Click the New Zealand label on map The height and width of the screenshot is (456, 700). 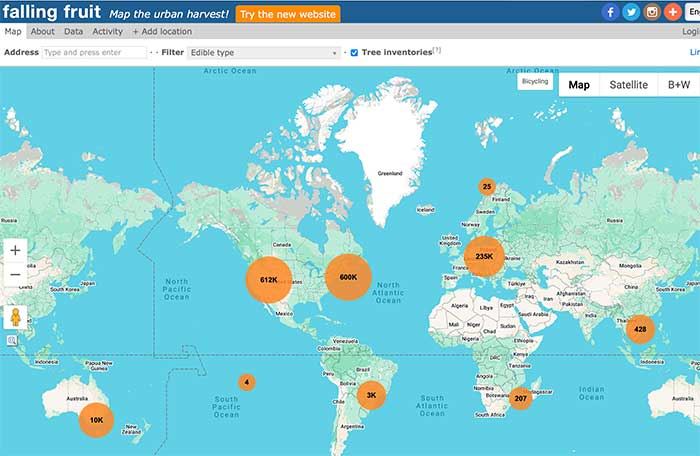click(131, 429)
